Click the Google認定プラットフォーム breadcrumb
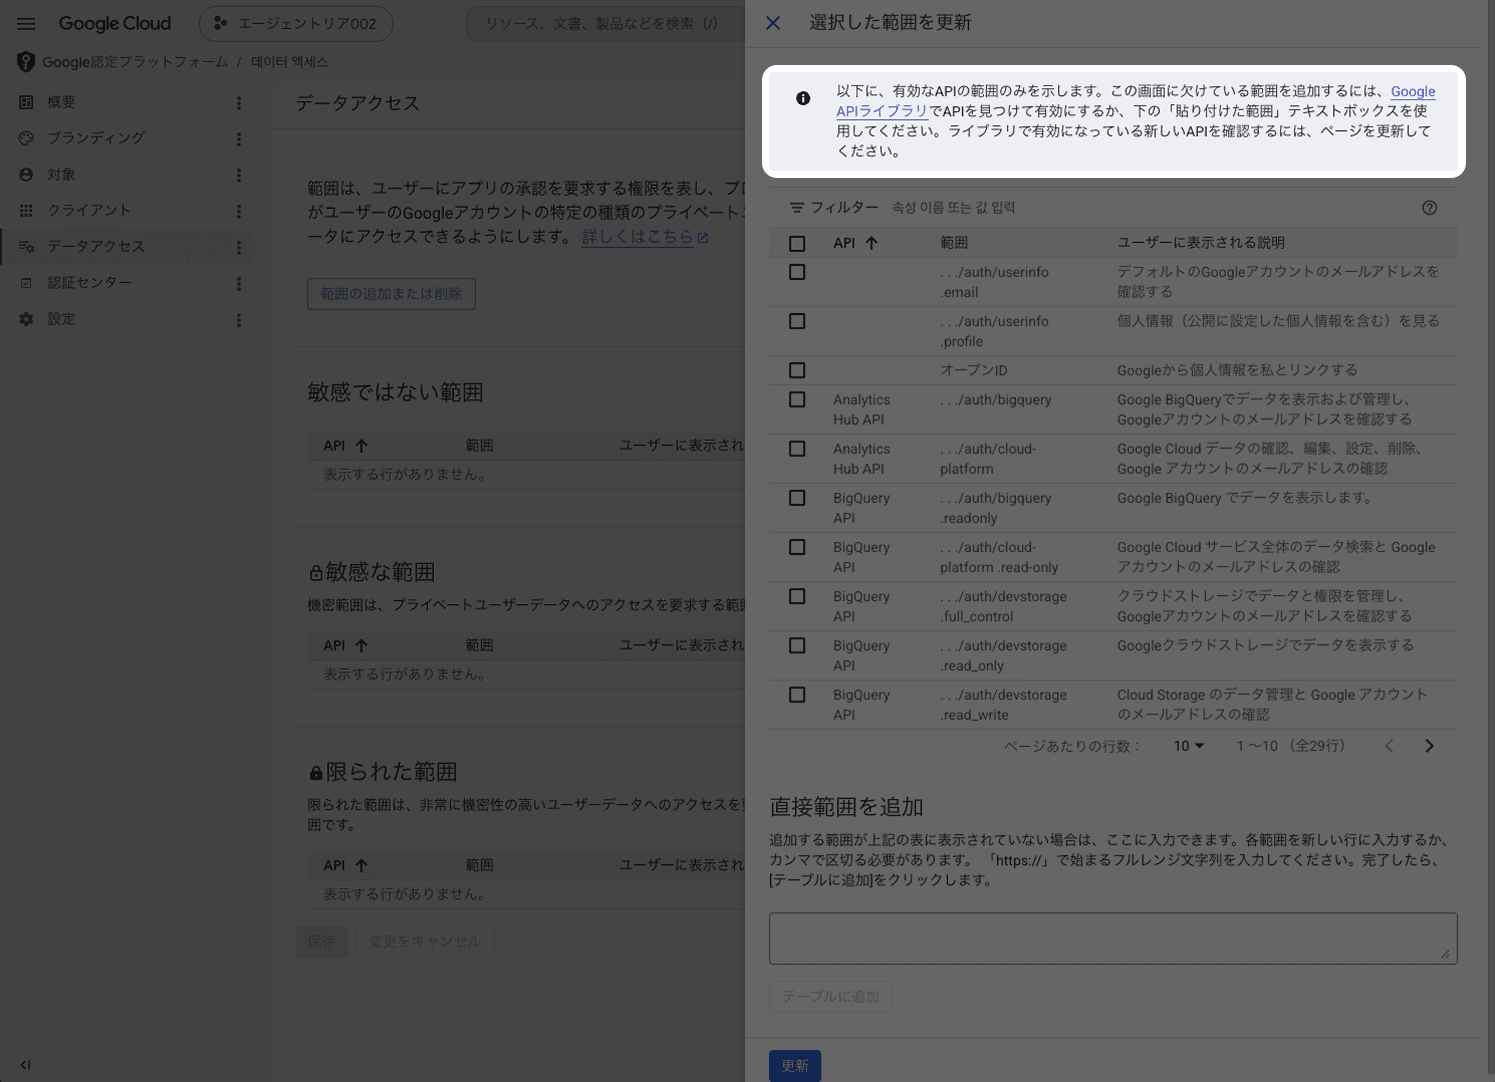 click(x=135, y=62)
